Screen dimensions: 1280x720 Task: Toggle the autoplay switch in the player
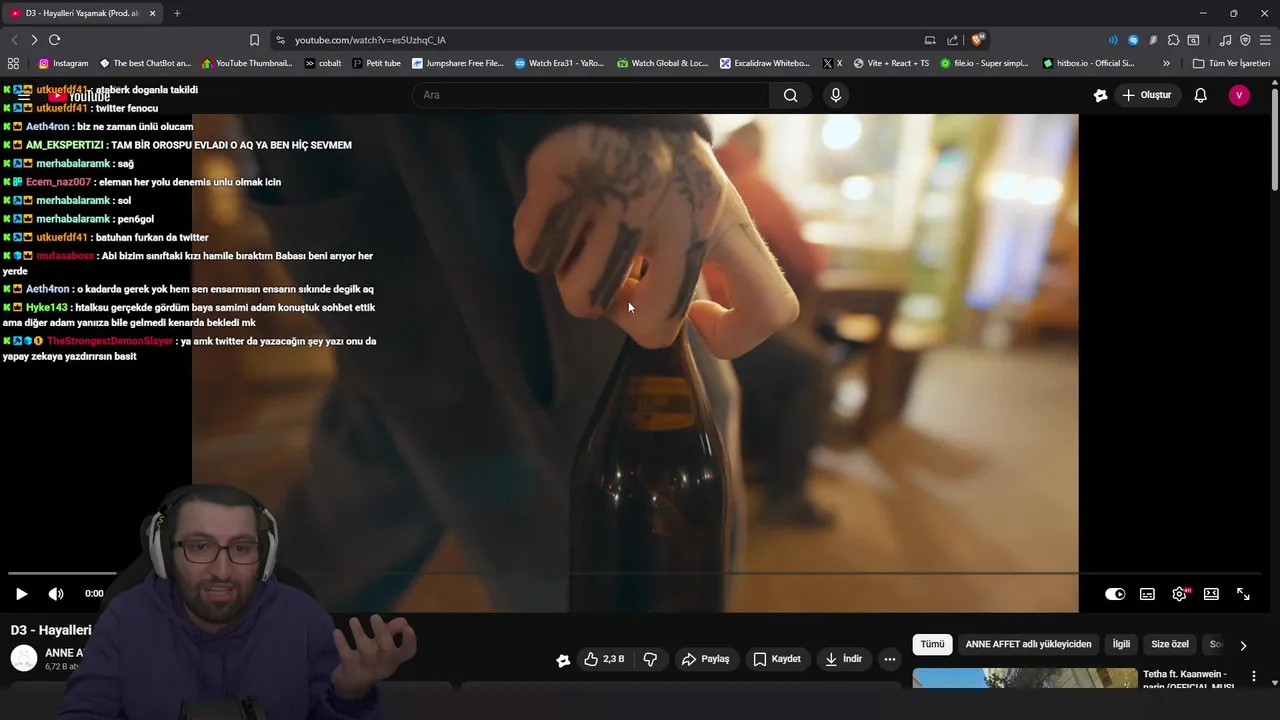(1115, 594)
